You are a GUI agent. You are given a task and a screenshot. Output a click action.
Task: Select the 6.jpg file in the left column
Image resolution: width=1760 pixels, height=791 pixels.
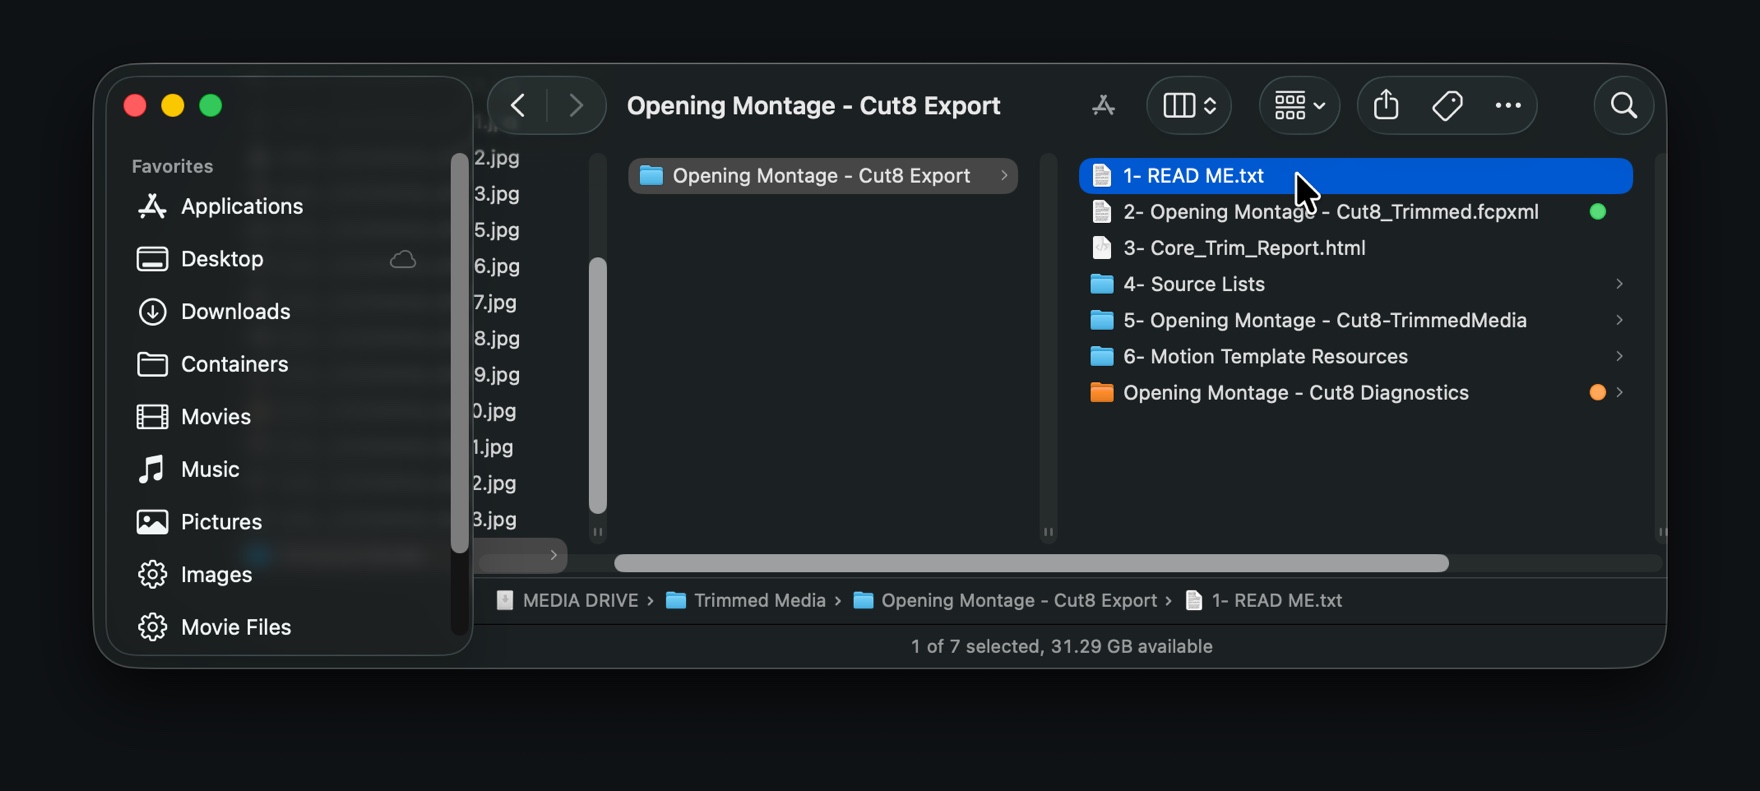(x=497, y=266)
